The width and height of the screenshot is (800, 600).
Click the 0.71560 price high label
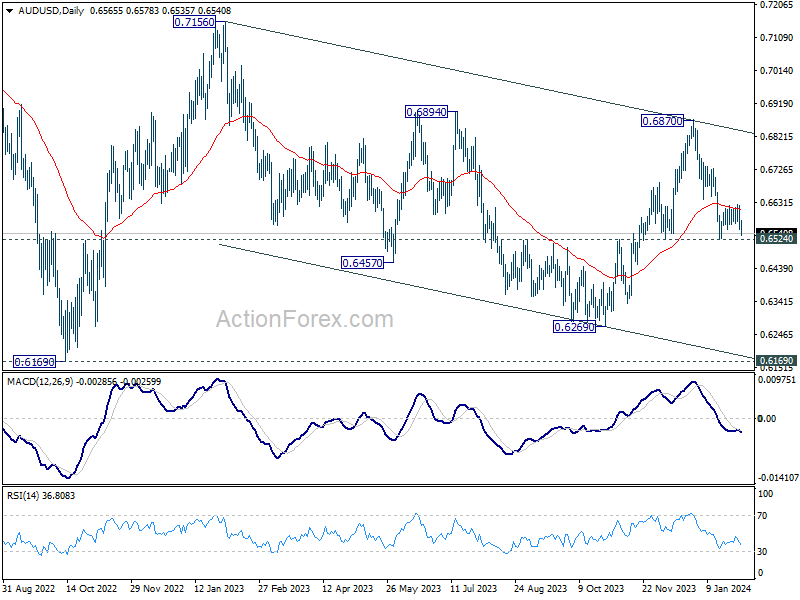(194, 22)
